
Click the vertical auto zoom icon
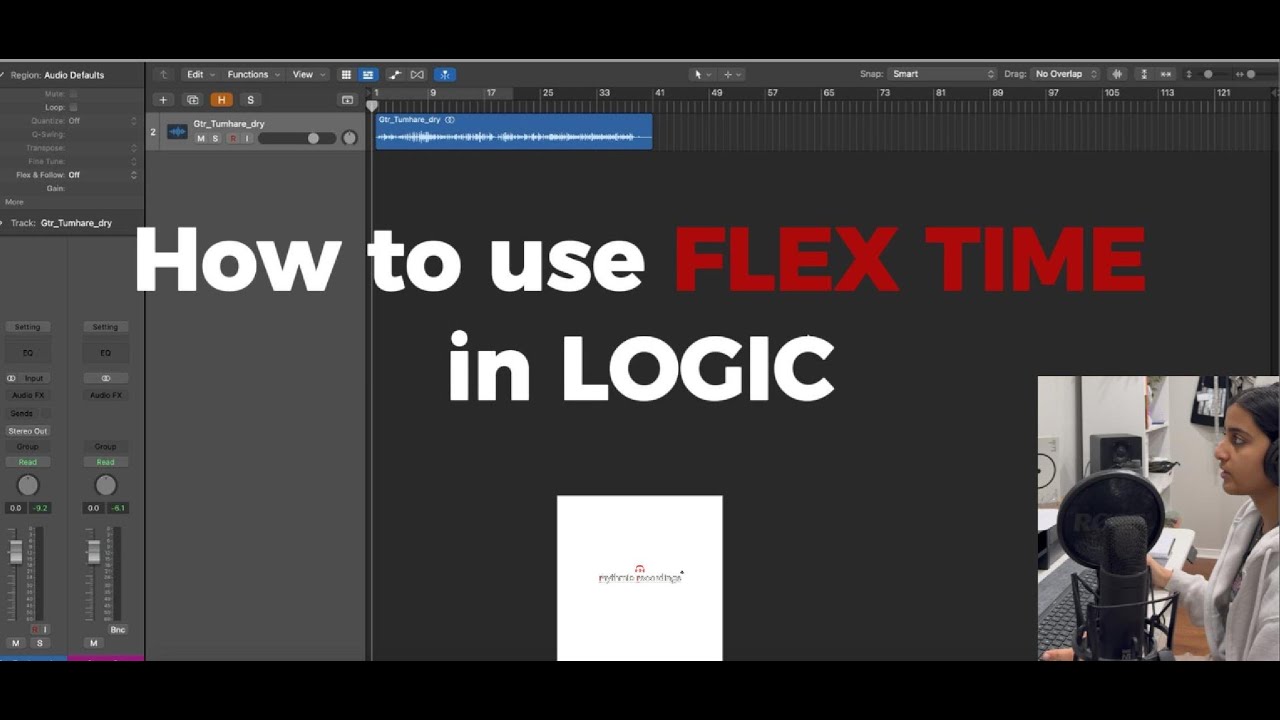(x=1144, y=74)
